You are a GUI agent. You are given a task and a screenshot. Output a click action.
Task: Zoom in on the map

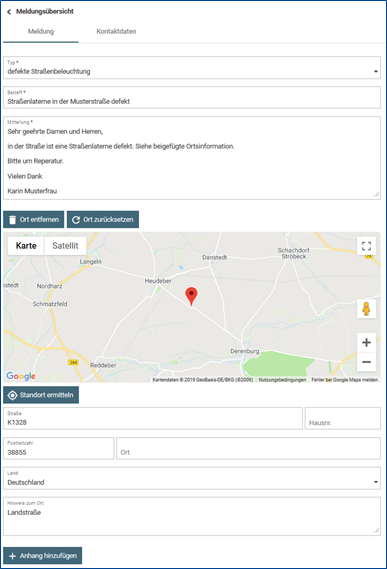click(x=366, y=342)
